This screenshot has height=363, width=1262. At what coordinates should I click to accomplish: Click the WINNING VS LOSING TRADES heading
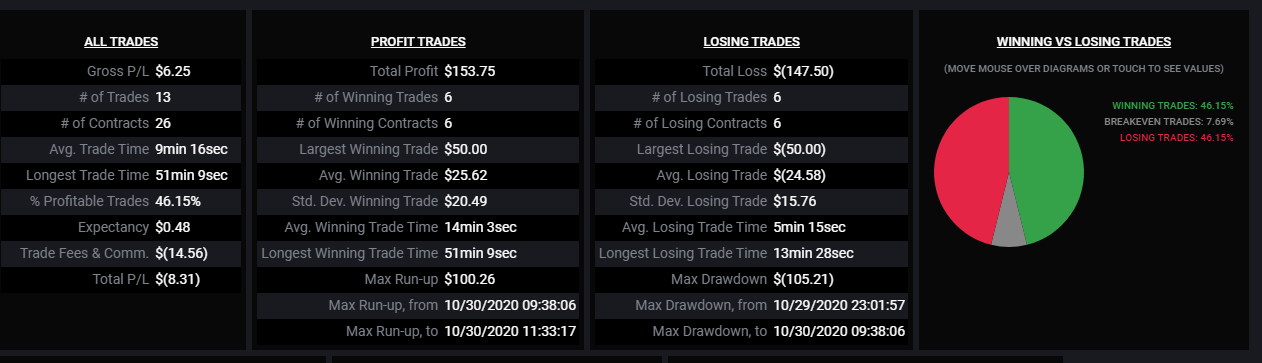click(x=1084, y=42)
